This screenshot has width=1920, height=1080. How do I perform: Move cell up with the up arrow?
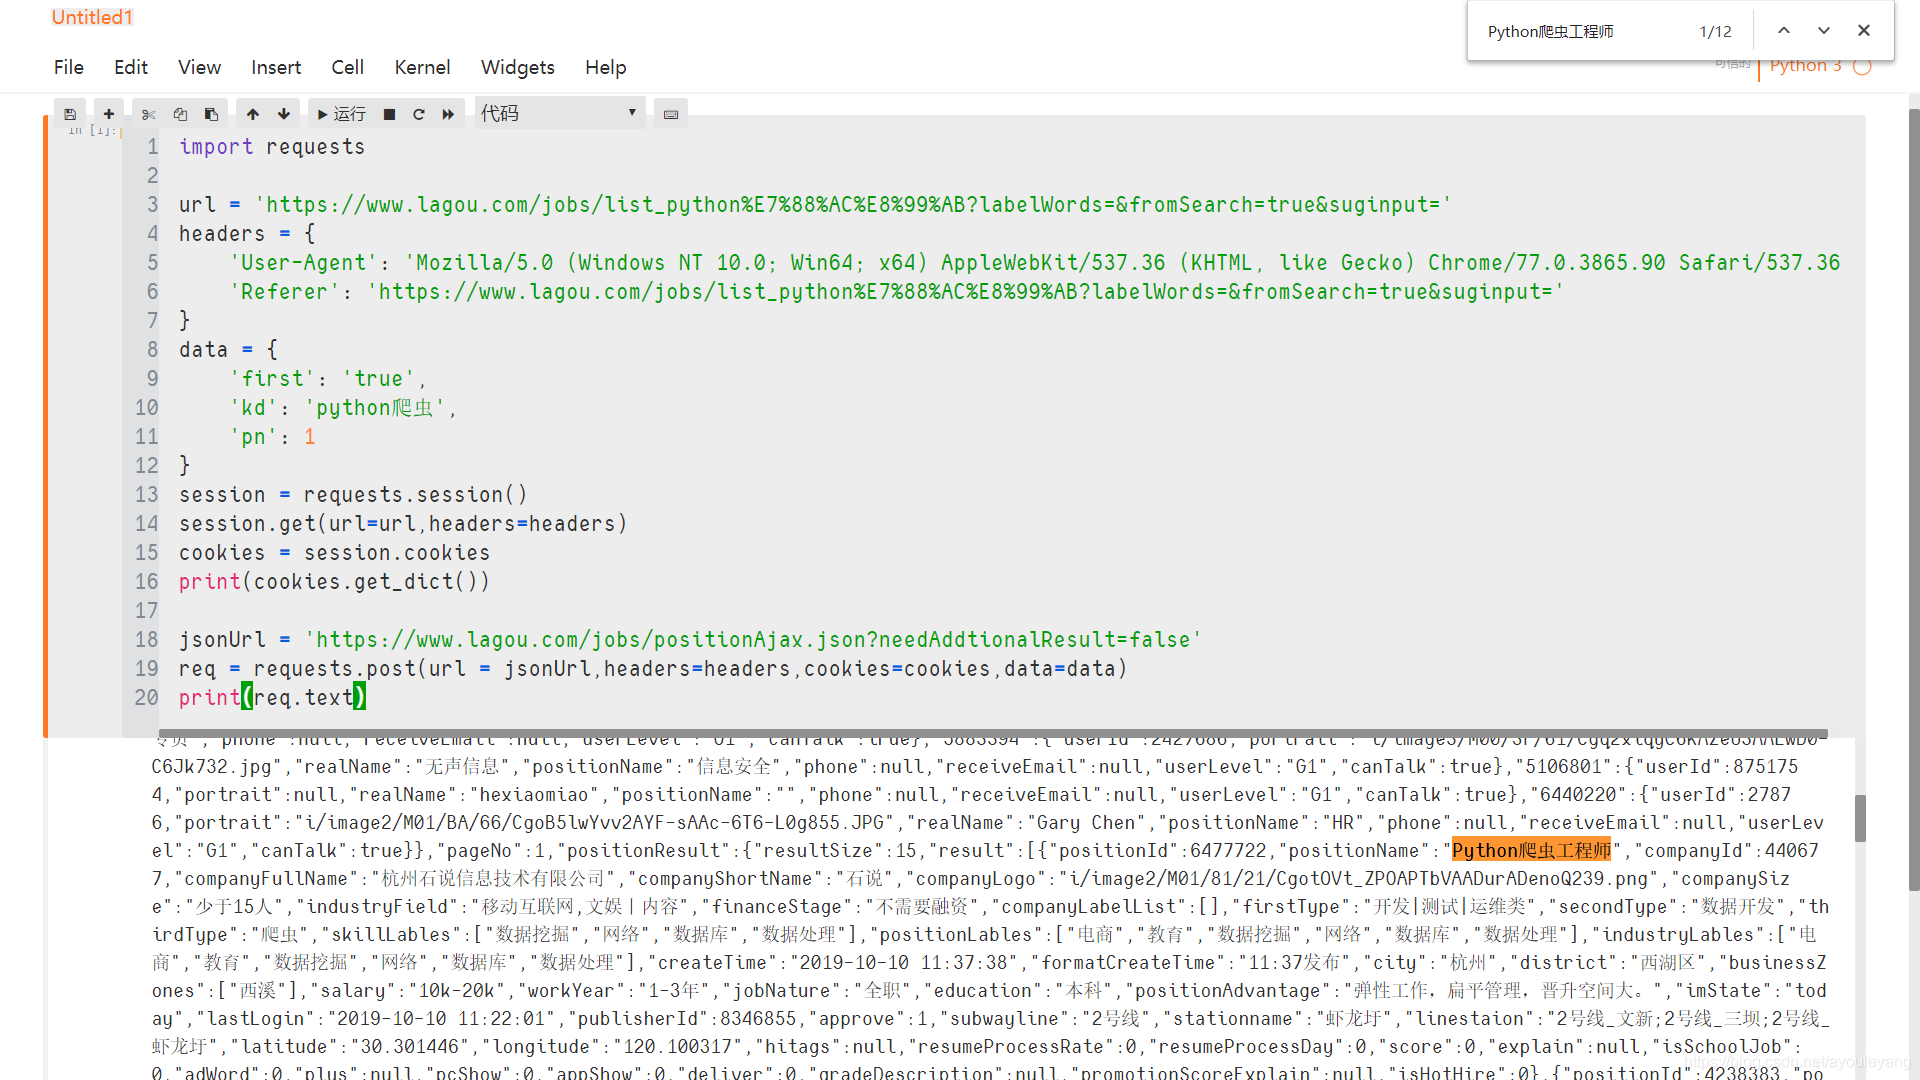(253, 114)
